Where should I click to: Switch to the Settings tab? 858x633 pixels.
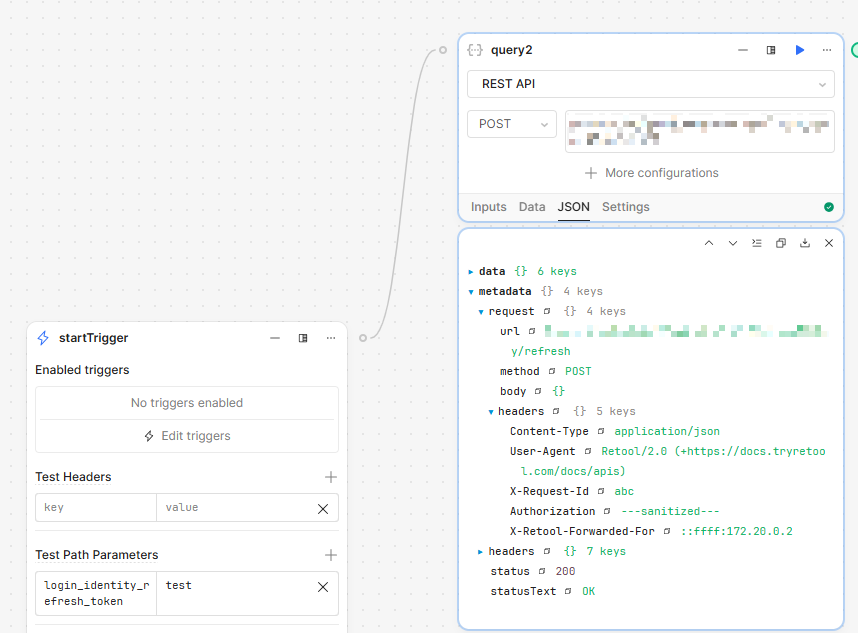click(x=625, y=207)
